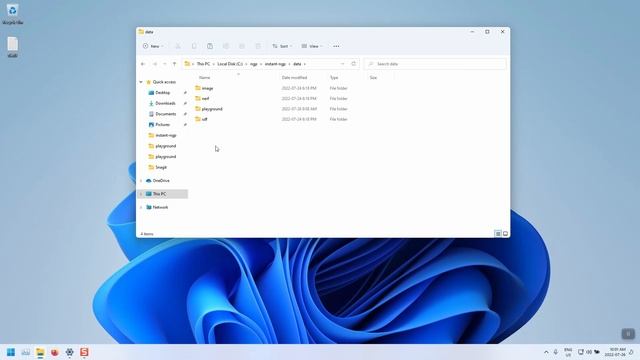Viewport: 640px width, 360px height.
Task: Select the Recycle Bin desktop icon
Action: click(x=12, y=14)
